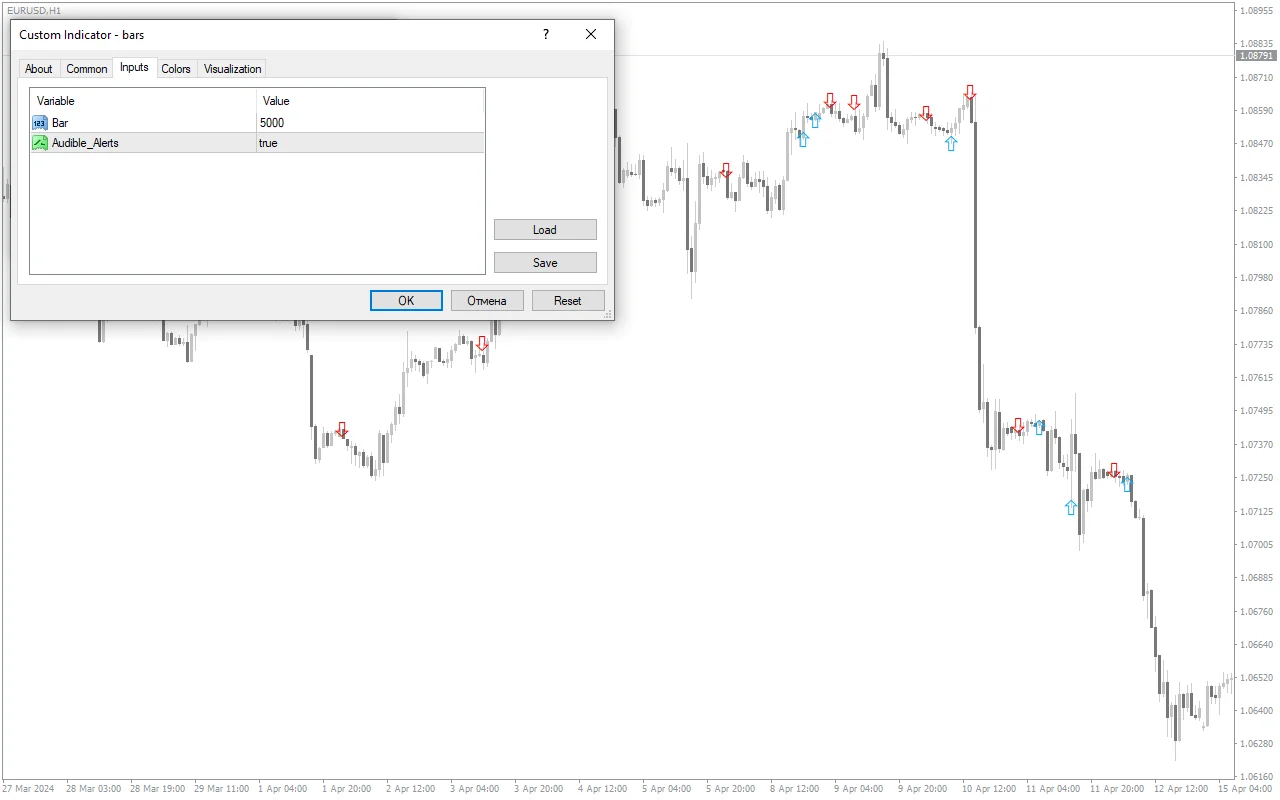The image size is (1280, 800).
Task: Click the blue up arrow below the 11 Apr candles
Action: click(1070, 507)
